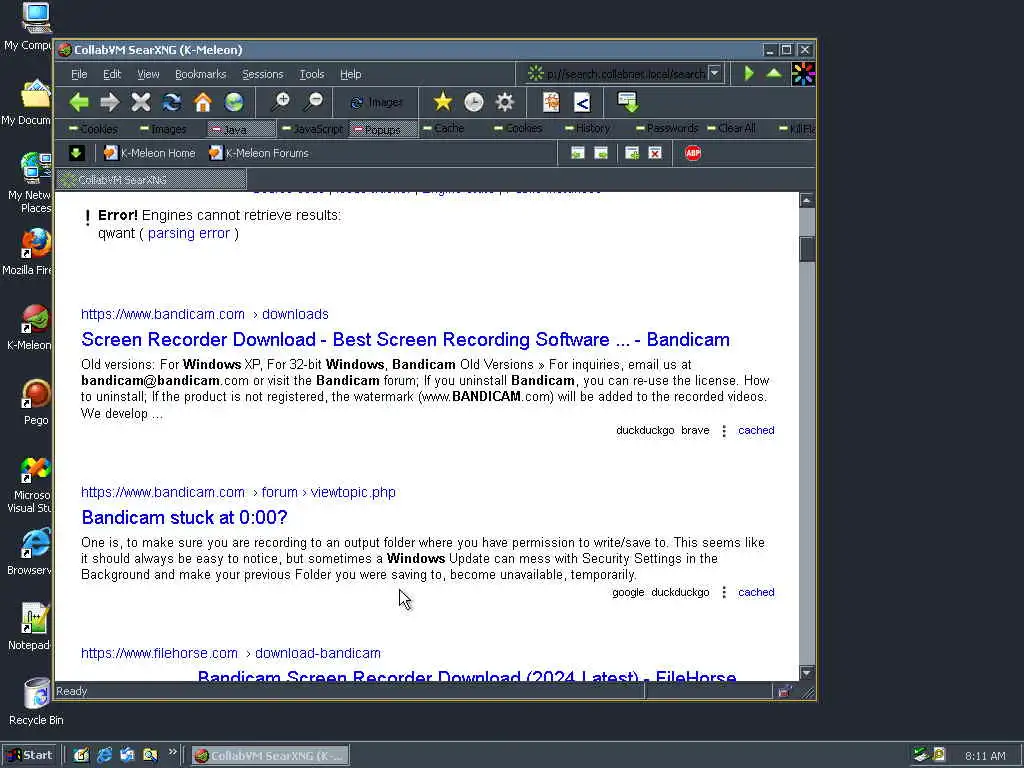Click the Adblock Plus ABP icon
This screenshot has height=768, width=1024.
693,153
